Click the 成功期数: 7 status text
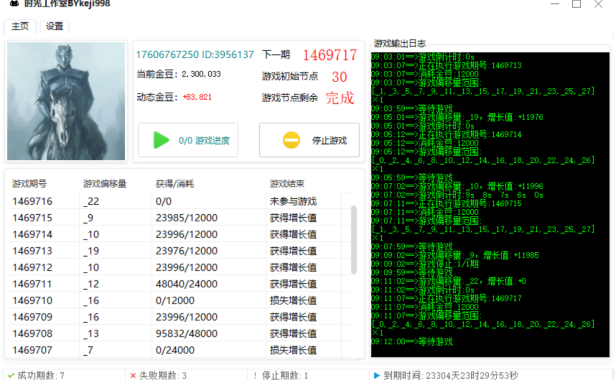Viewport: 616px width, 380px height. click(x=41, y=375)
